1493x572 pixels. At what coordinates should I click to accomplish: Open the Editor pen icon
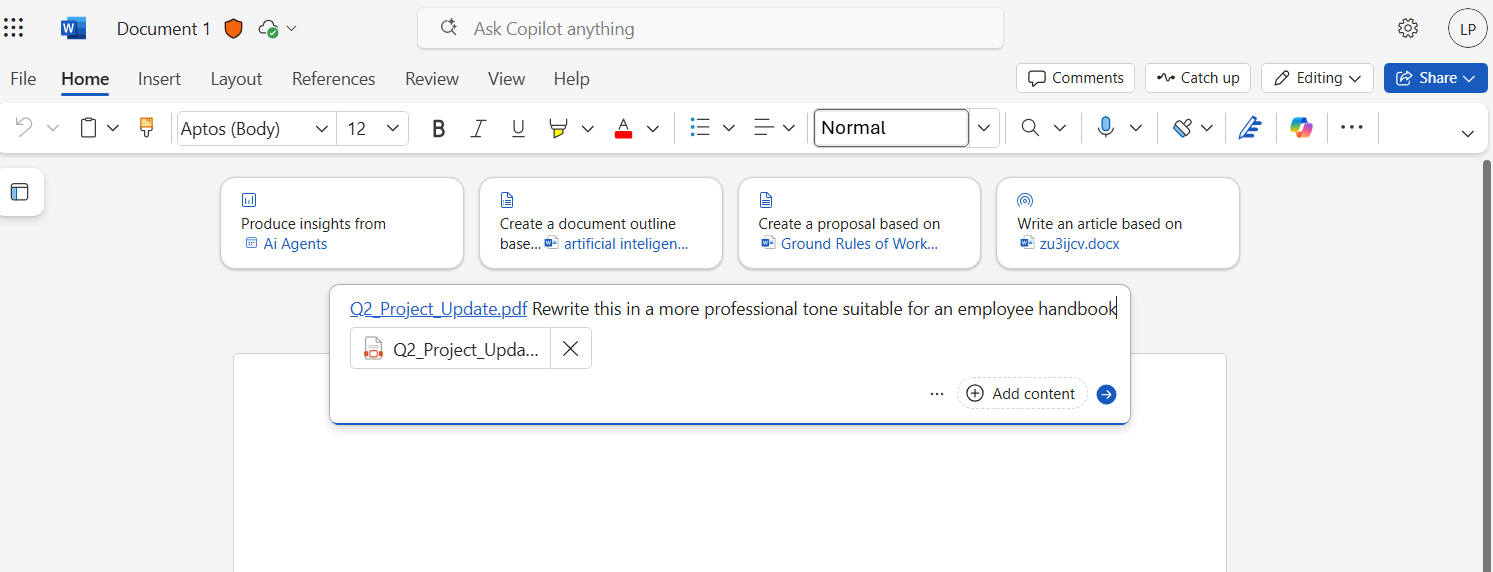[x=1249, y=128]
